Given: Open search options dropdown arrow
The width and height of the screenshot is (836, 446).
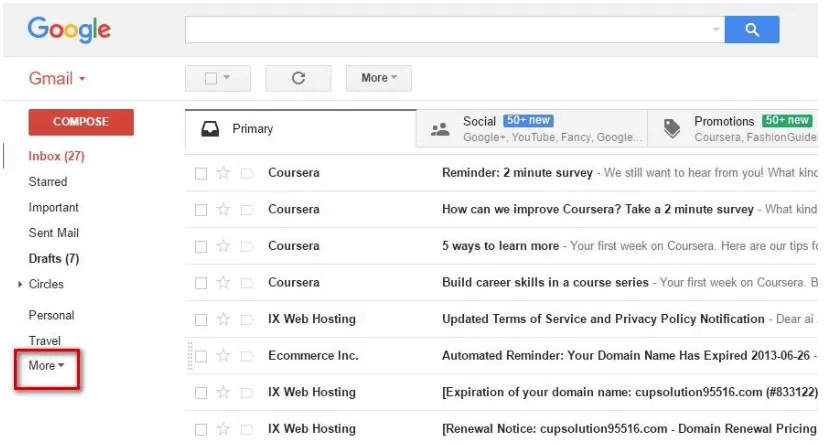Looking at the screenshot, I should coord(716,29).
